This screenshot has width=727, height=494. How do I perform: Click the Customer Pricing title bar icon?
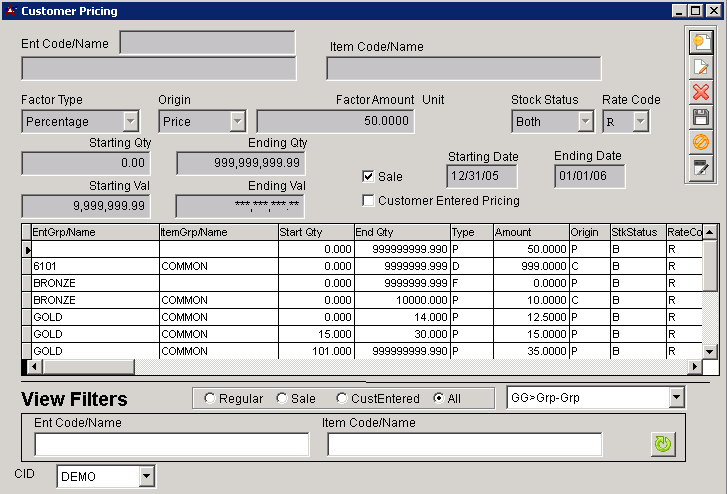coord(11,11)
